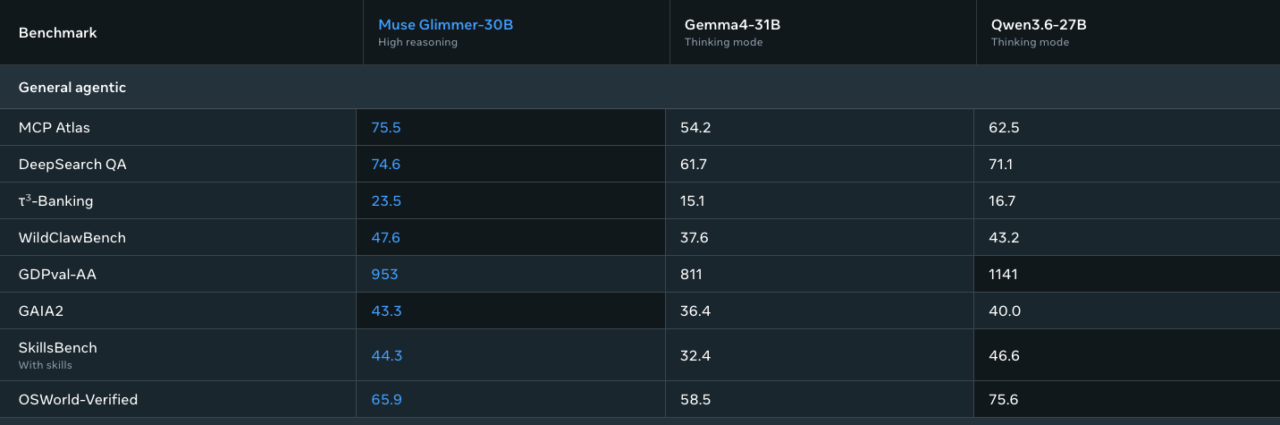The height and width of the screenshot is (425, 1280).
Task: Click the 74.6 DeepSearch QA score
Action: click(386, 164)
